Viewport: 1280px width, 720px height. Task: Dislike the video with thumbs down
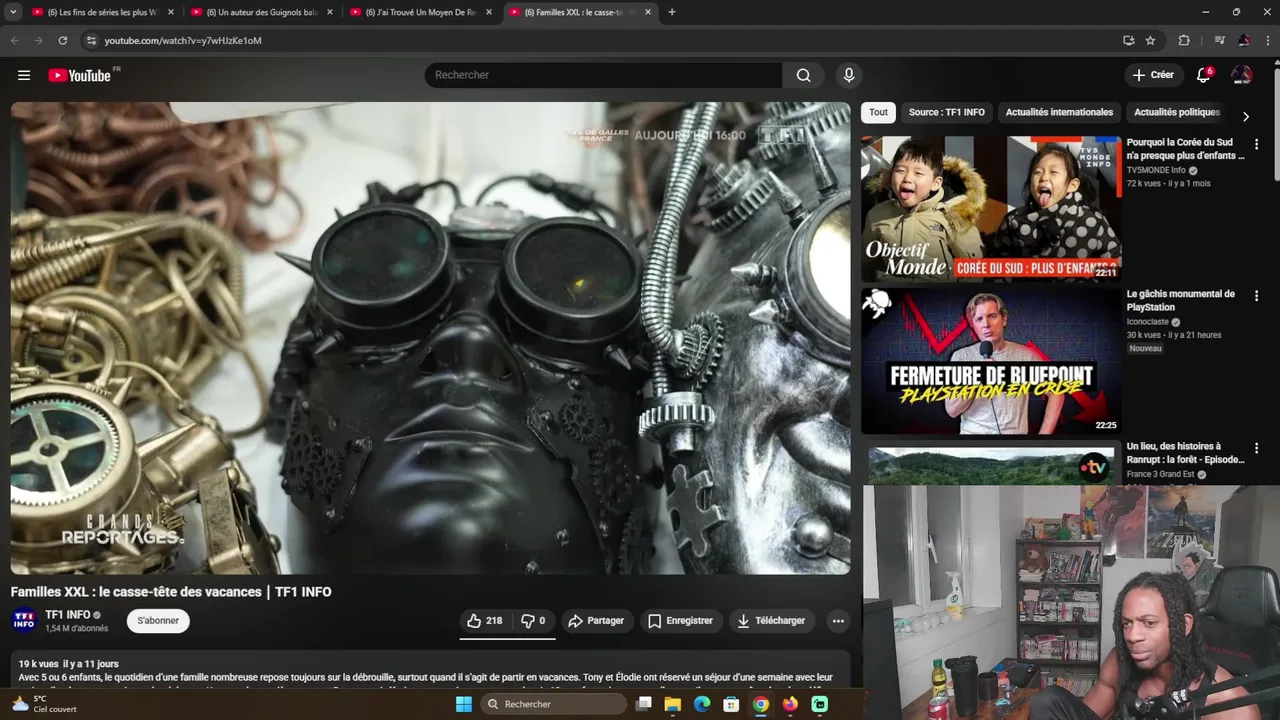tap(534, 621)
